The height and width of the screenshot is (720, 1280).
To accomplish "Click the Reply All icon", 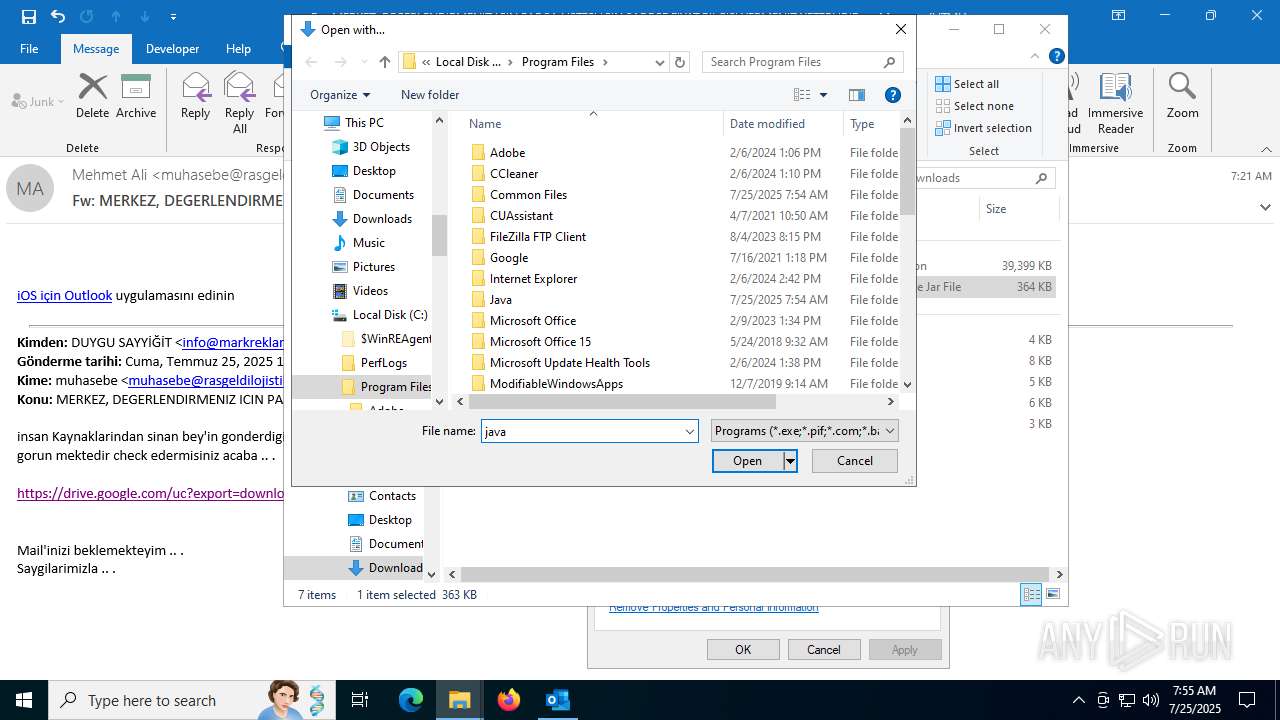I will point(239,102).
